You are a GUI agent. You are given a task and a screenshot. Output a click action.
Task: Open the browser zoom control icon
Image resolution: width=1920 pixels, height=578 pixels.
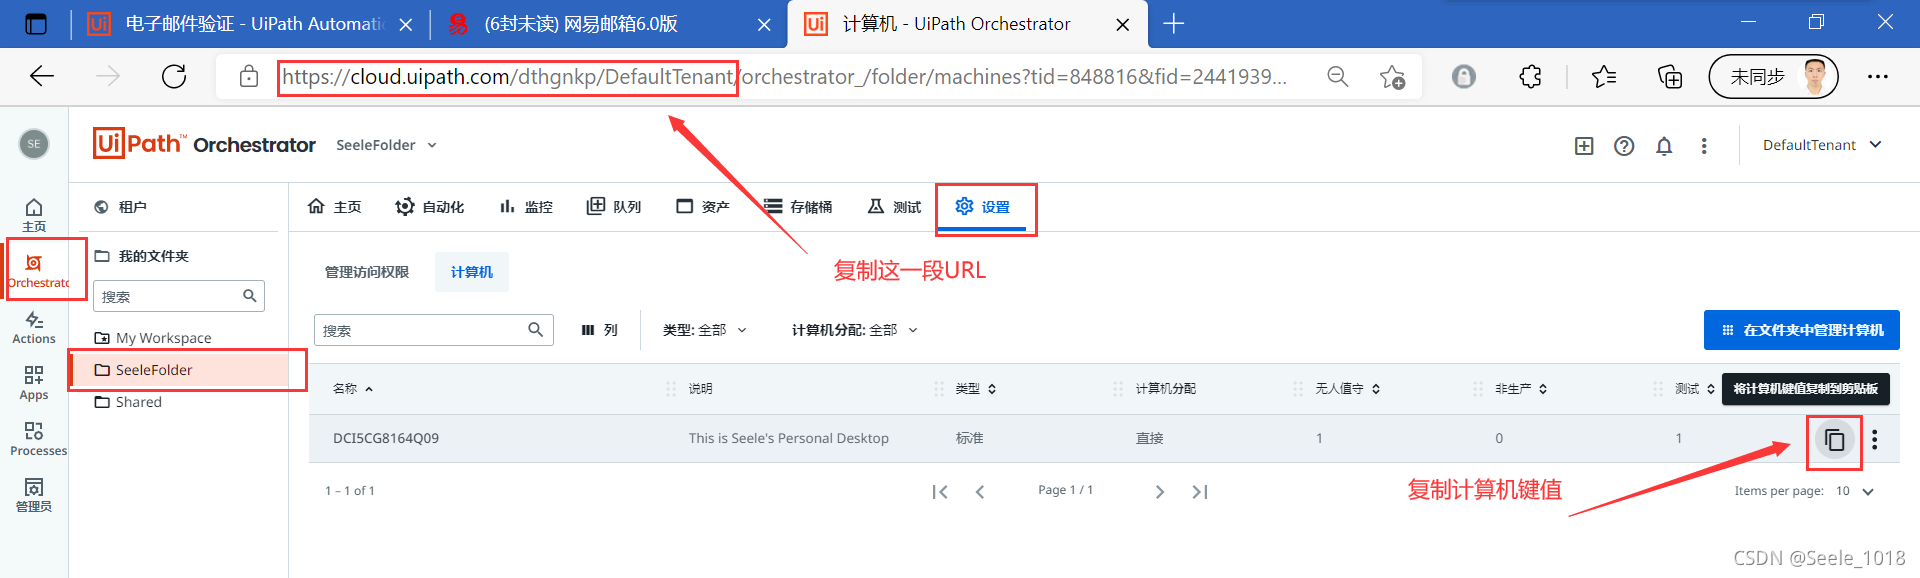pyautogui.click(x=1337, y=77)
